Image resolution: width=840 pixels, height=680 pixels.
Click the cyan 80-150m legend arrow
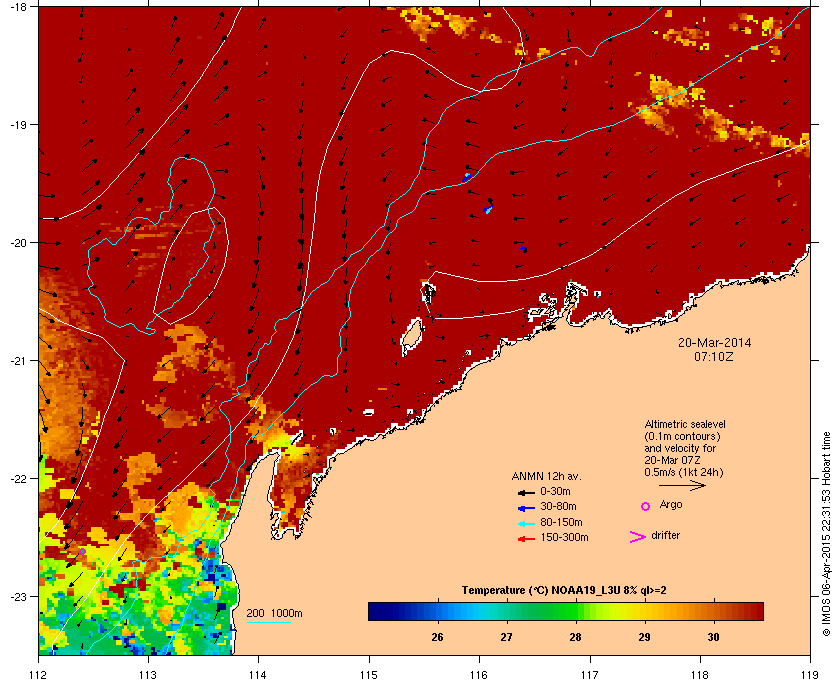(x=526, y=524)
